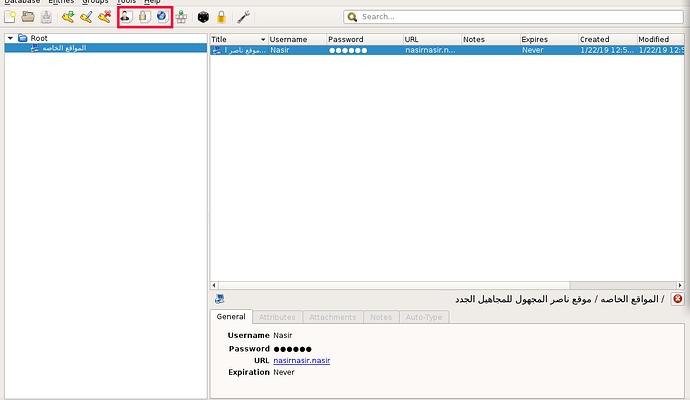Lock databases with the padlock icon

click(221, 17)
